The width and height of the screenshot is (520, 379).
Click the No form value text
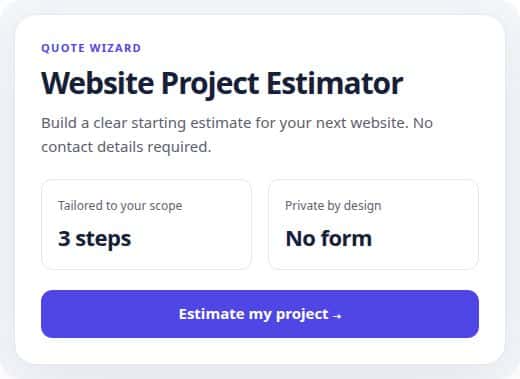[329, 239]
